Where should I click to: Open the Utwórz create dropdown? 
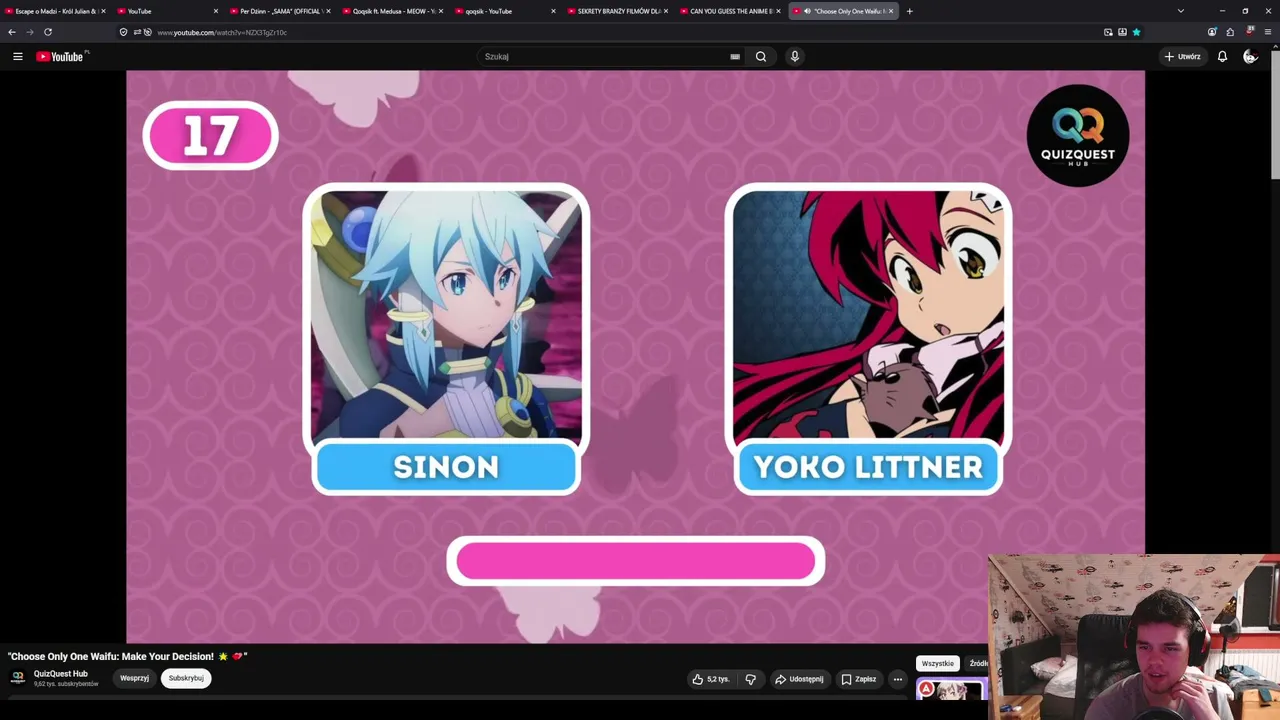[x=1182, y=57]
